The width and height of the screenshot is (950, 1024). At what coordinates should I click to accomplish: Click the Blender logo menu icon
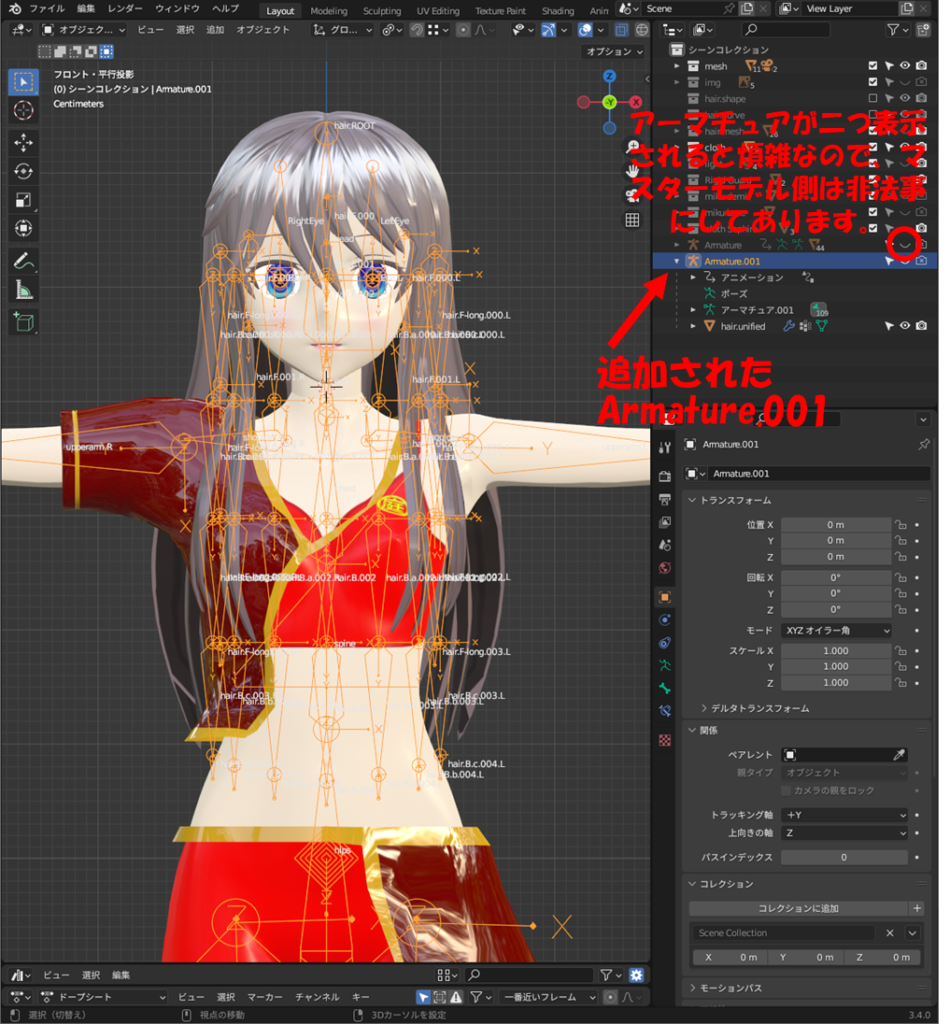(x=15, y=9)
